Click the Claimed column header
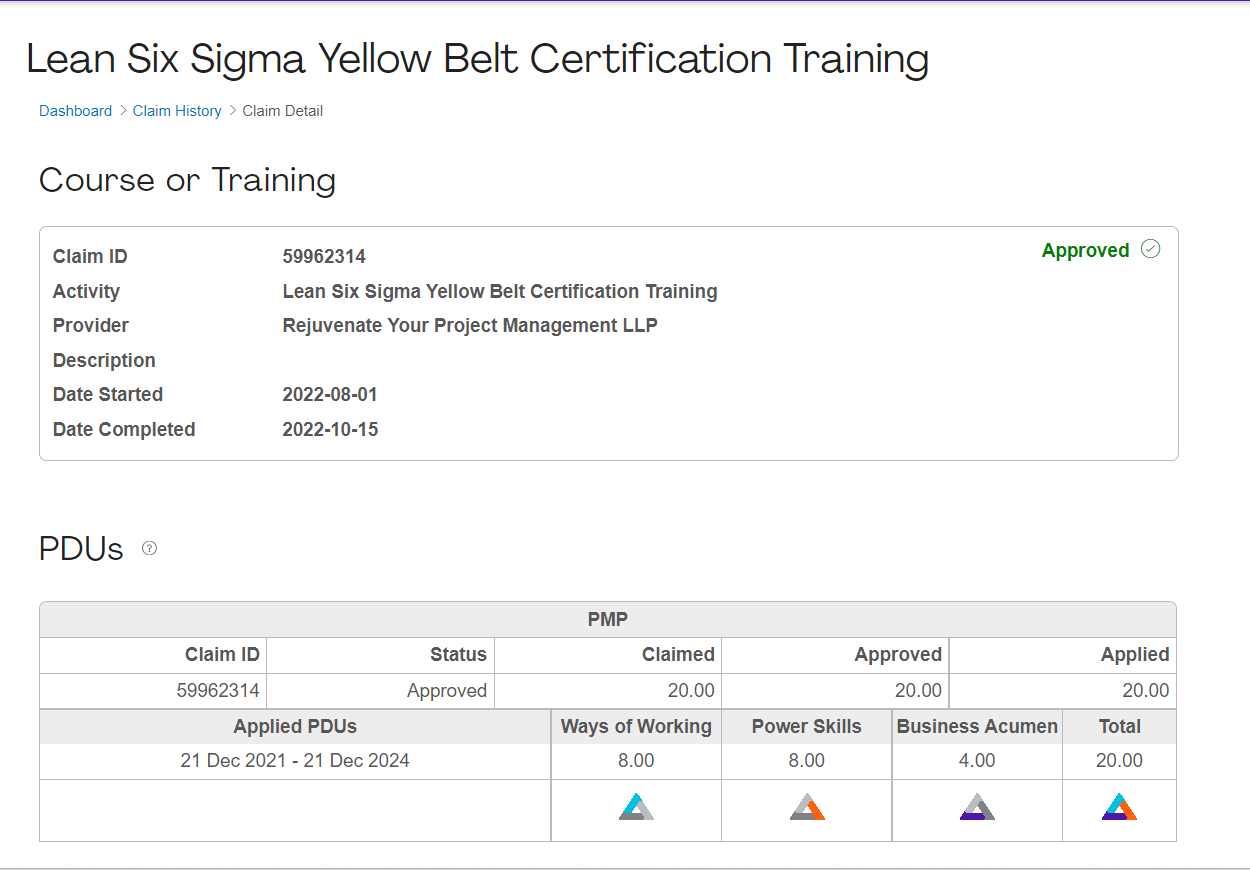The width and height of the screenshot is (1250, 870). pyautogui.click(x=678, y=655)
